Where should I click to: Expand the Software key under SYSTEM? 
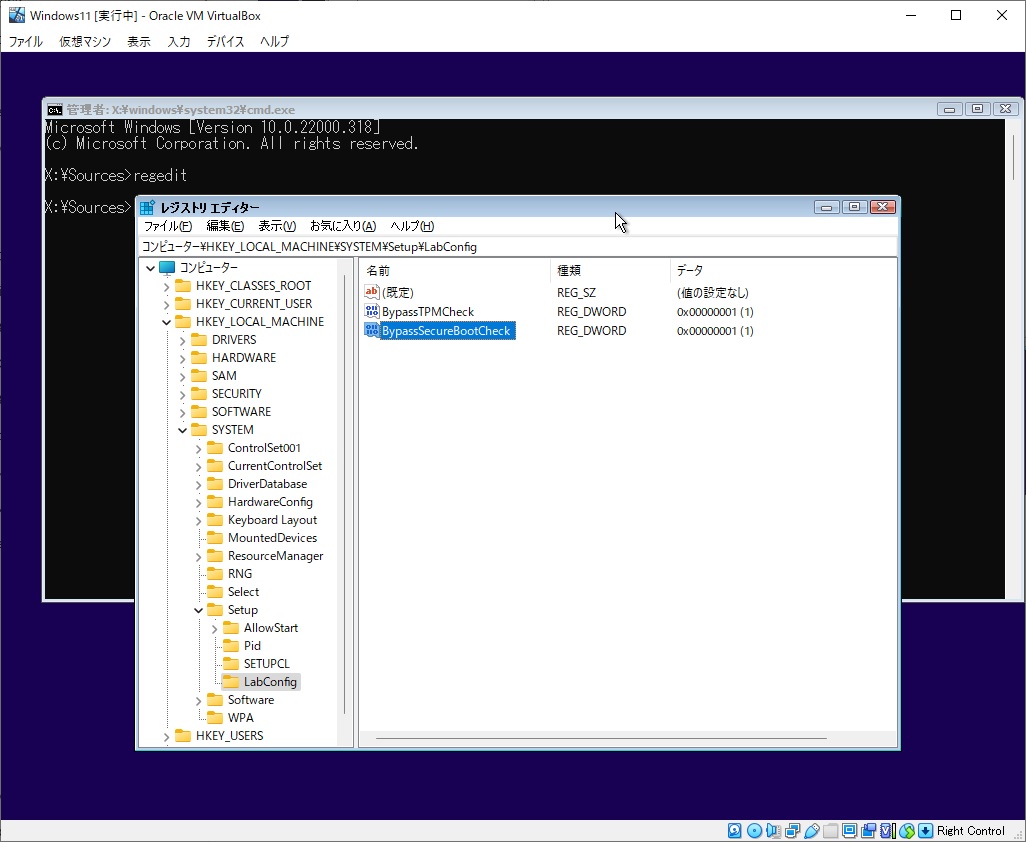pyautogui.click(x=198, y=701)
